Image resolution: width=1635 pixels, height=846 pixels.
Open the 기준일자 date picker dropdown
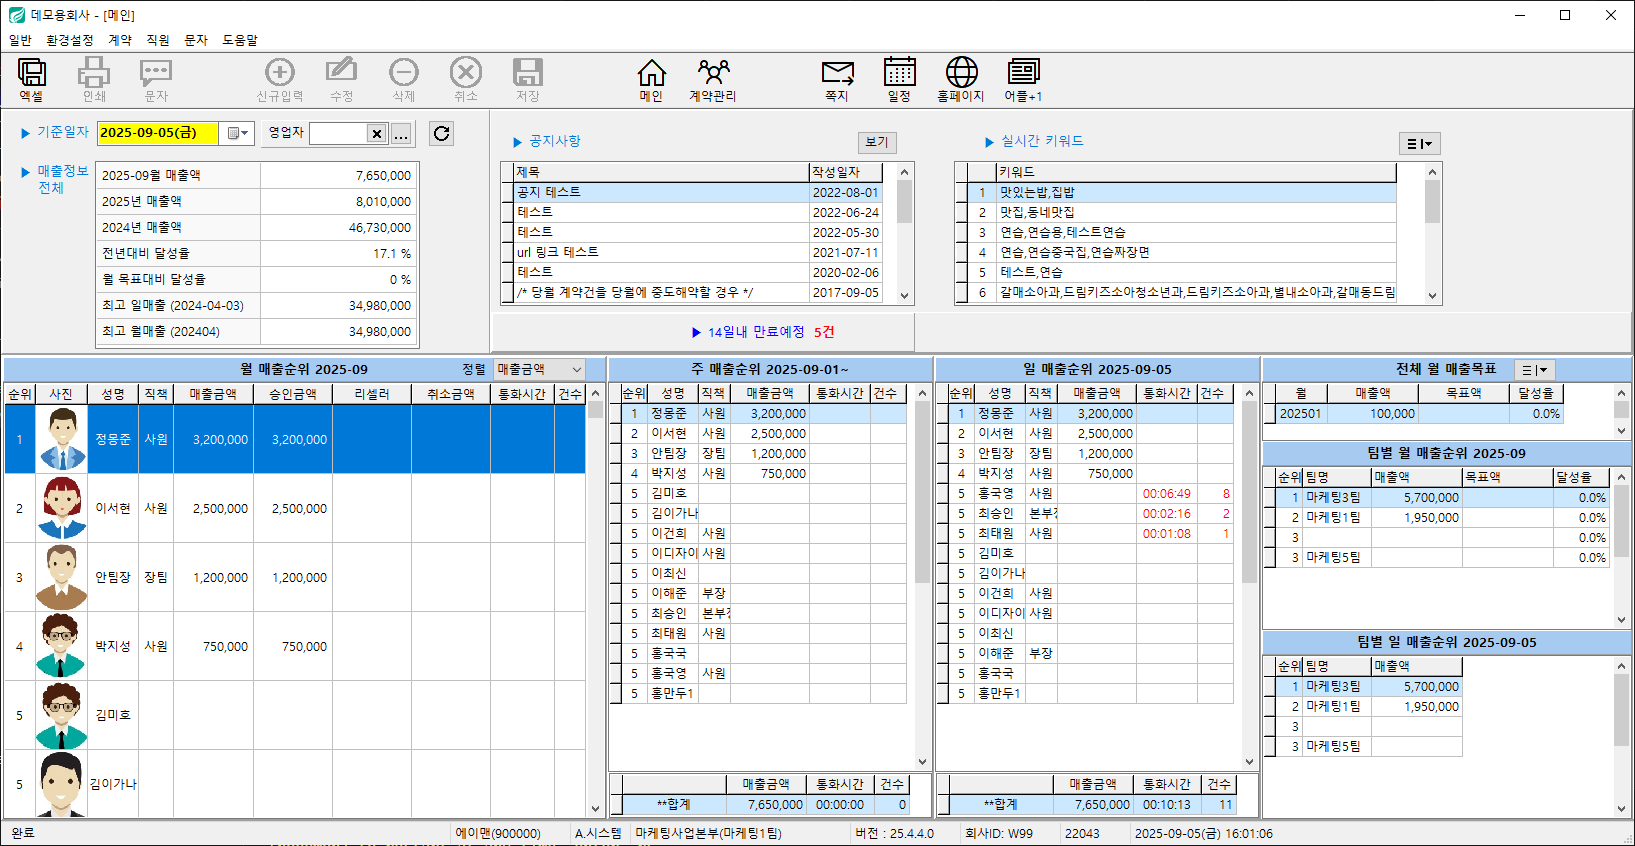(237, 133)
